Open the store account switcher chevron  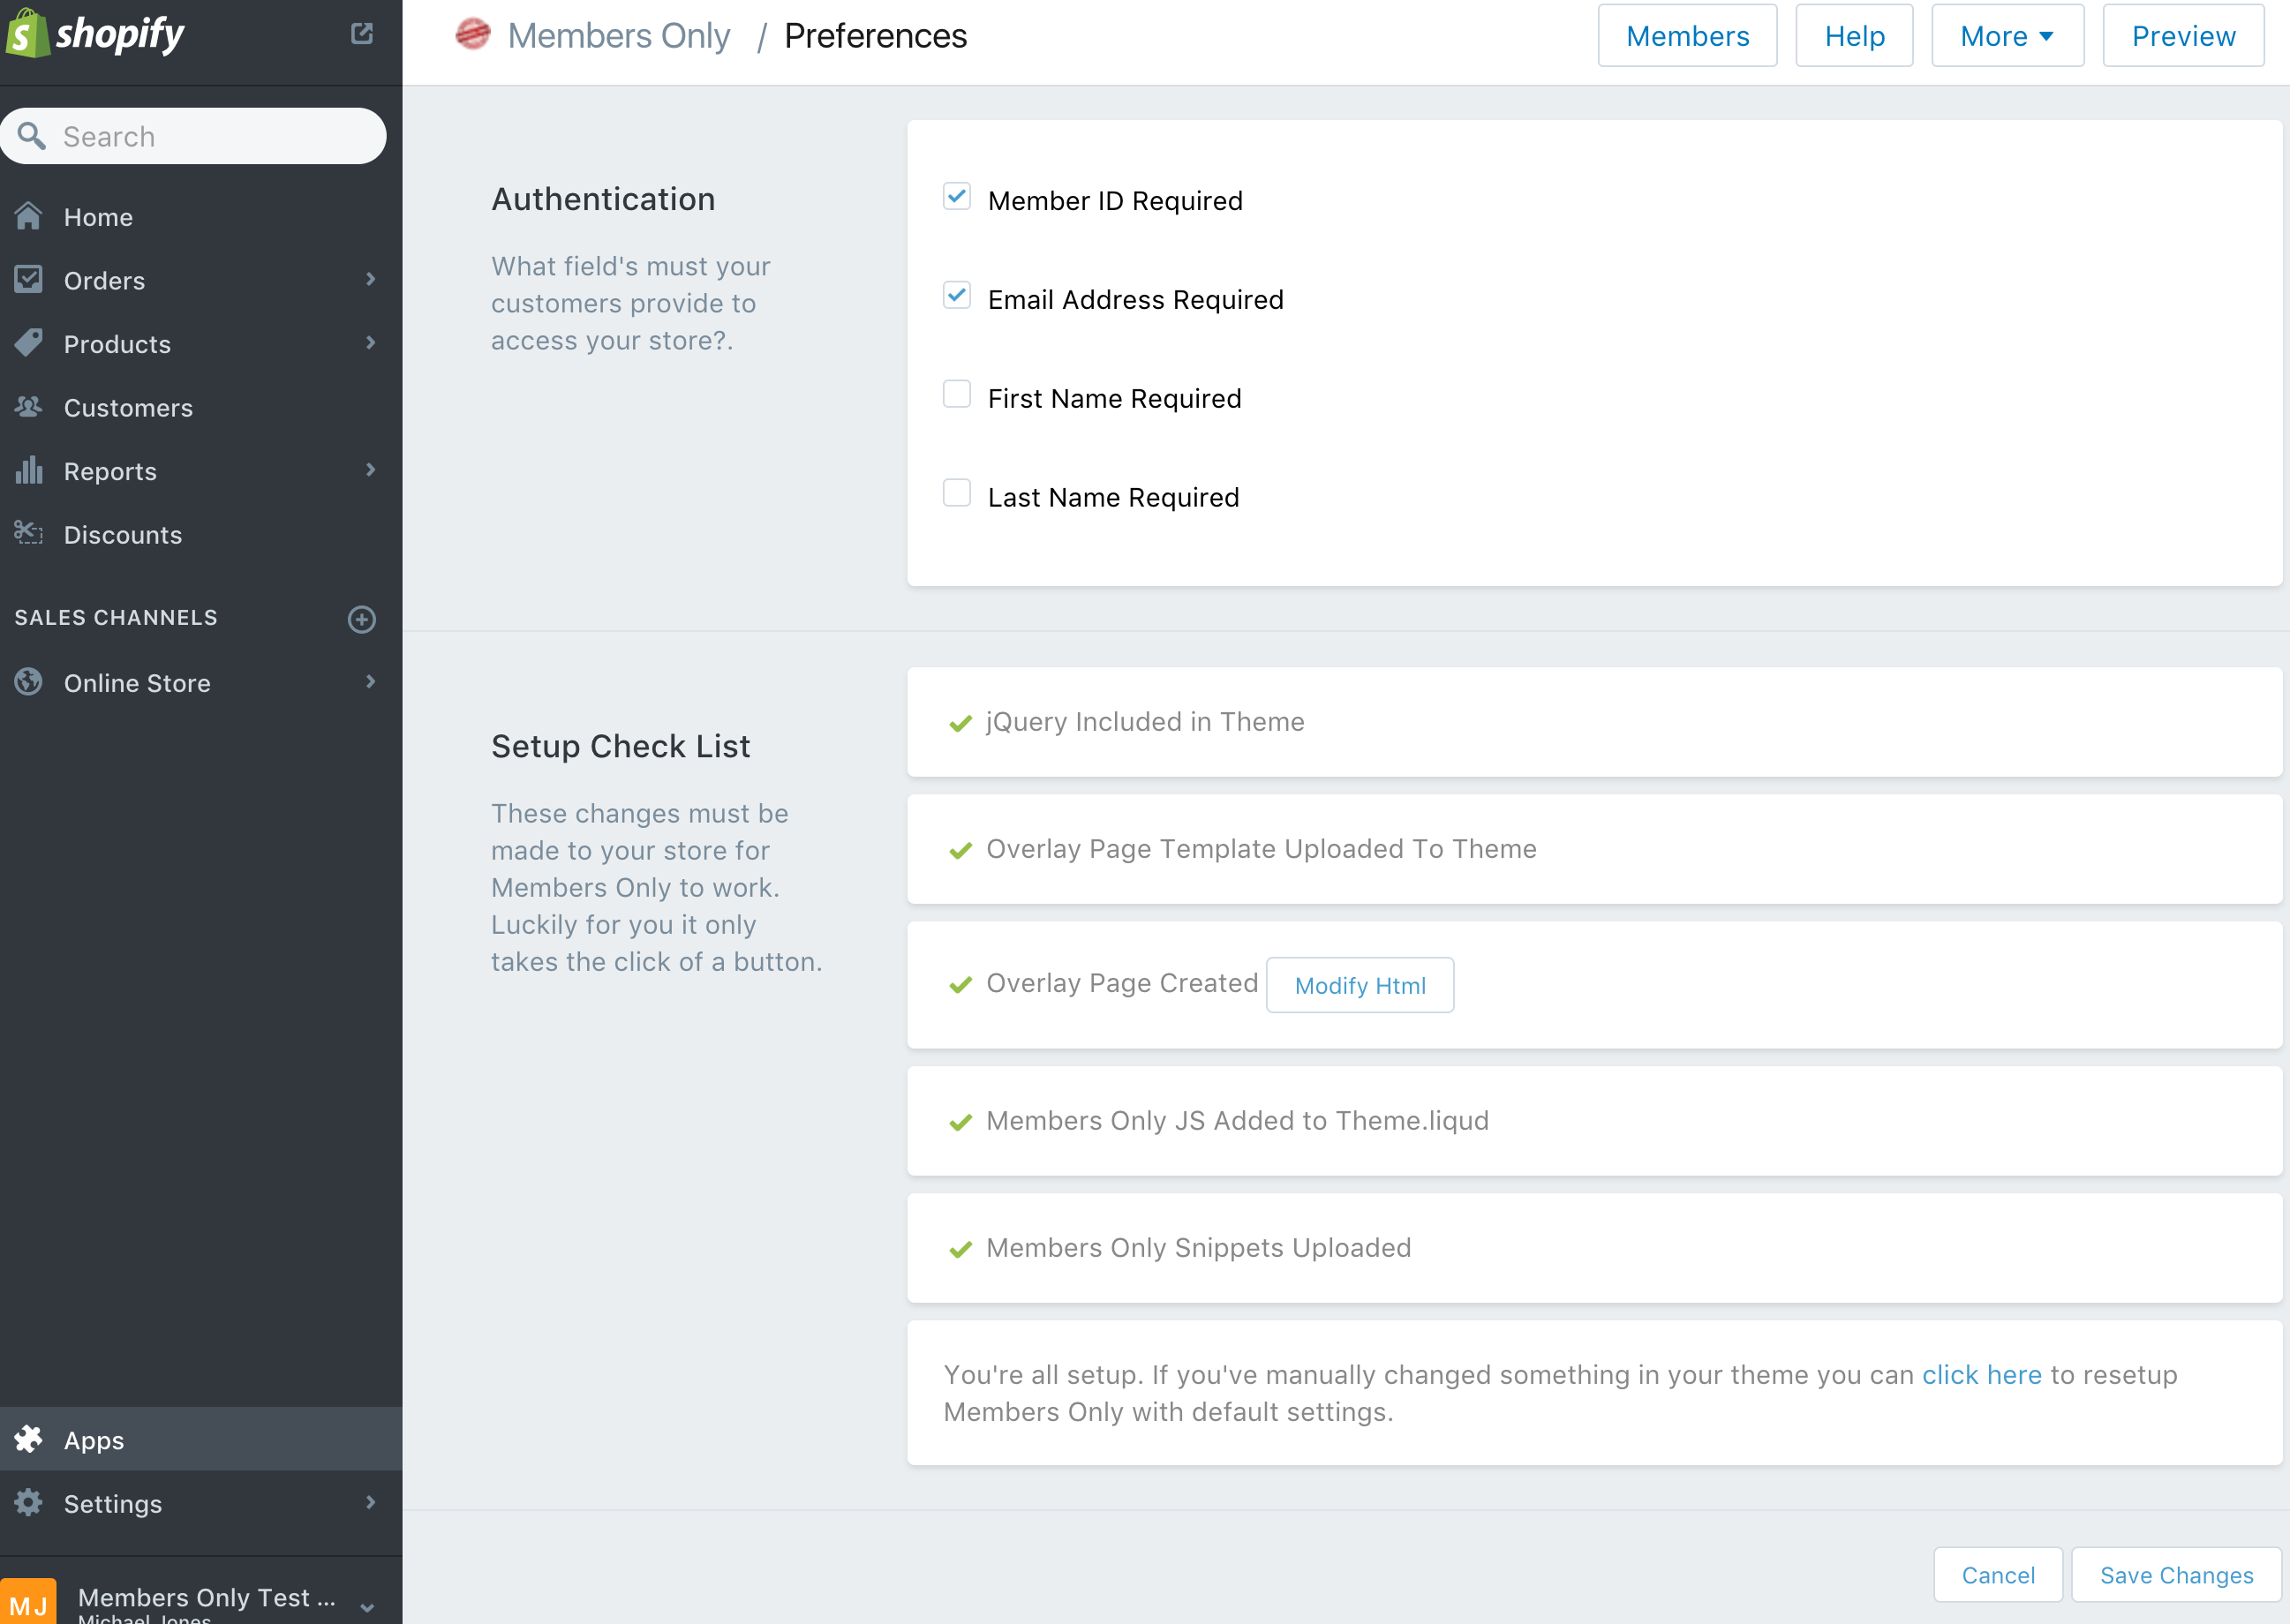(367, 1608)
